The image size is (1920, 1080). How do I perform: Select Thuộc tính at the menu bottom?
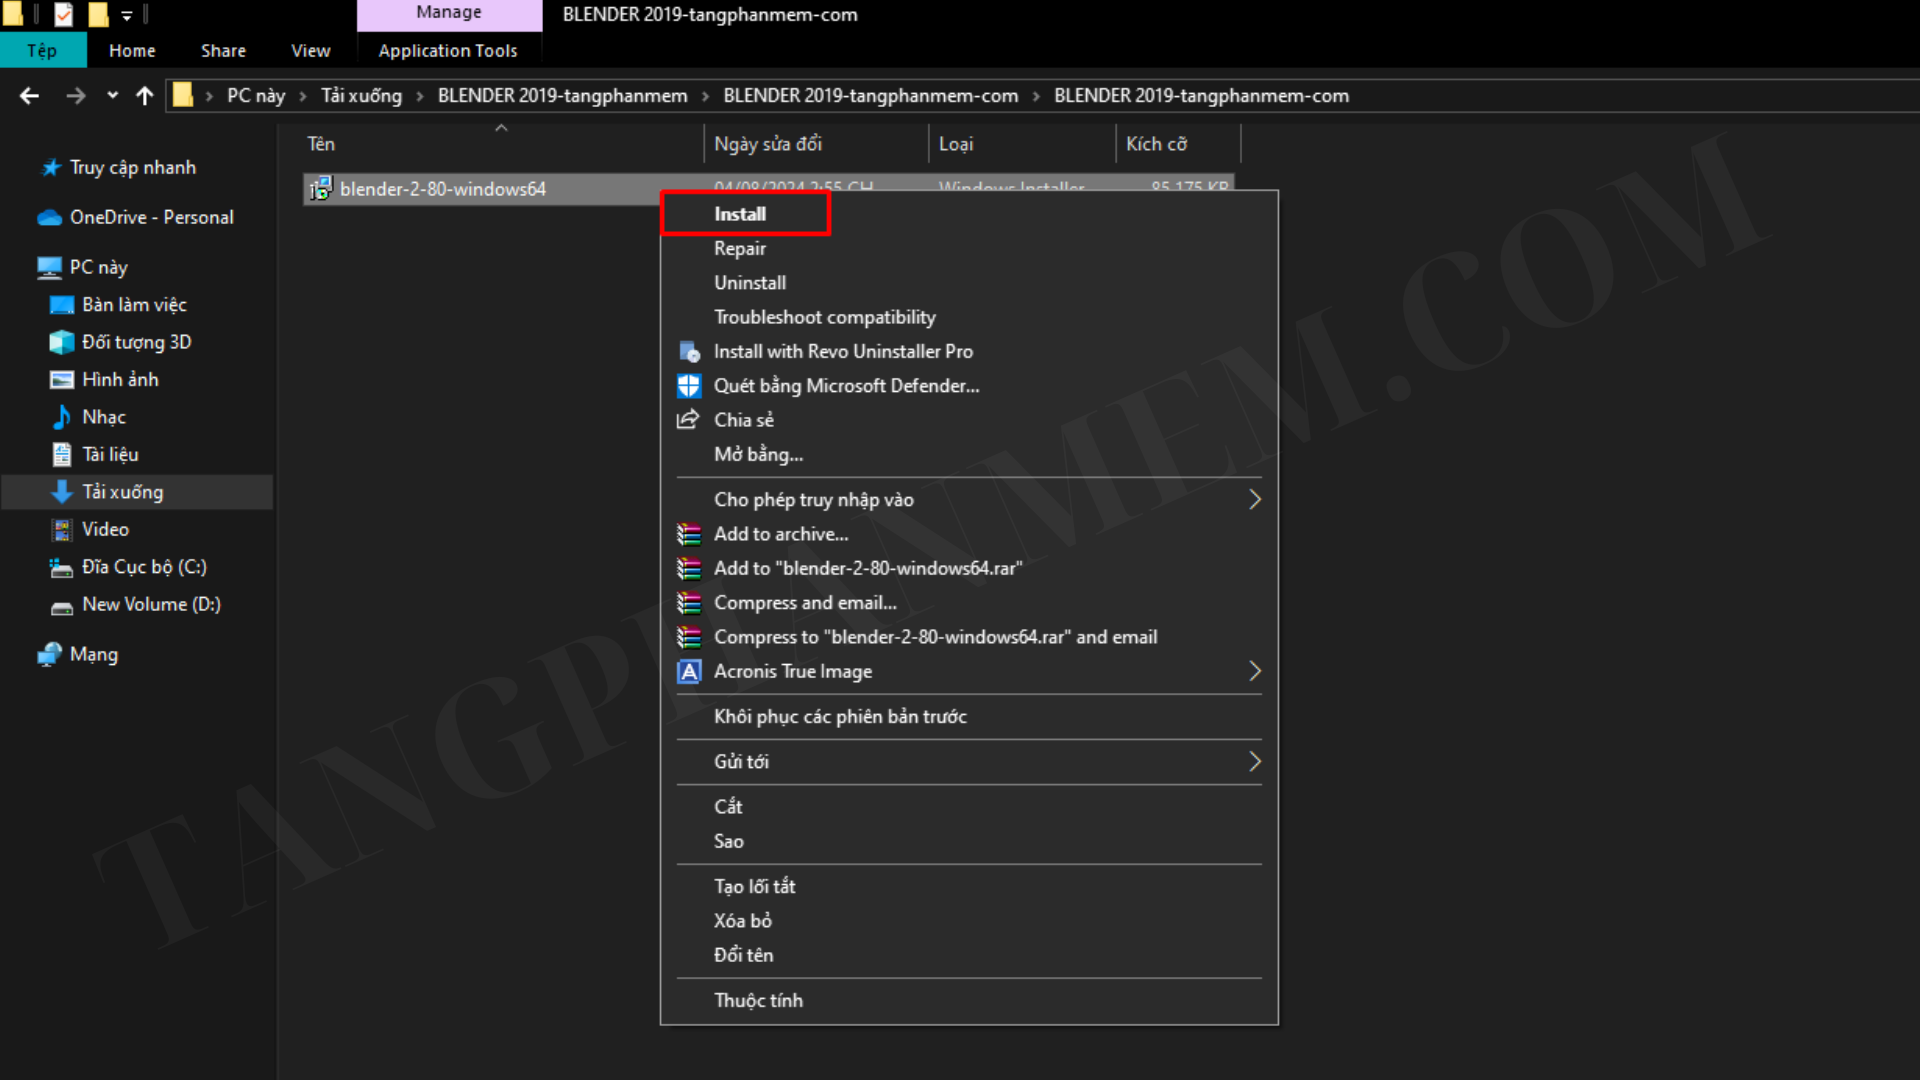point(758,1001)
